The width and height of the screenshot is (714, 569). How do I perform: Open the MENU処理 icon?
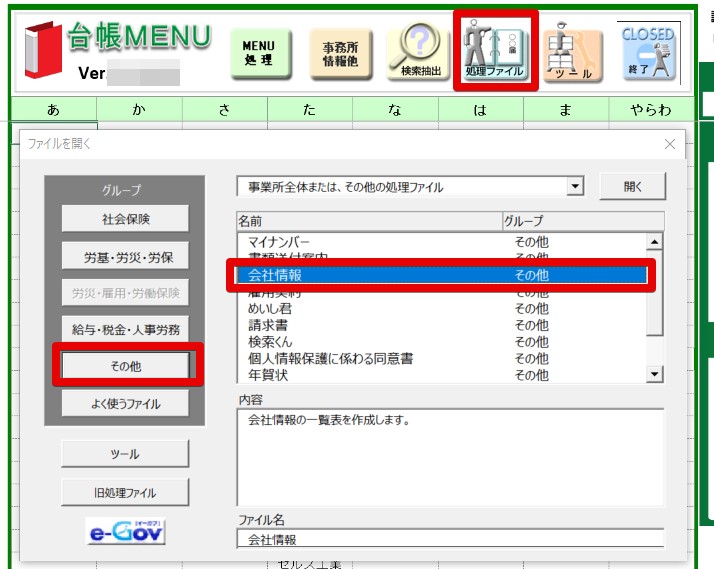click(260, 54)
